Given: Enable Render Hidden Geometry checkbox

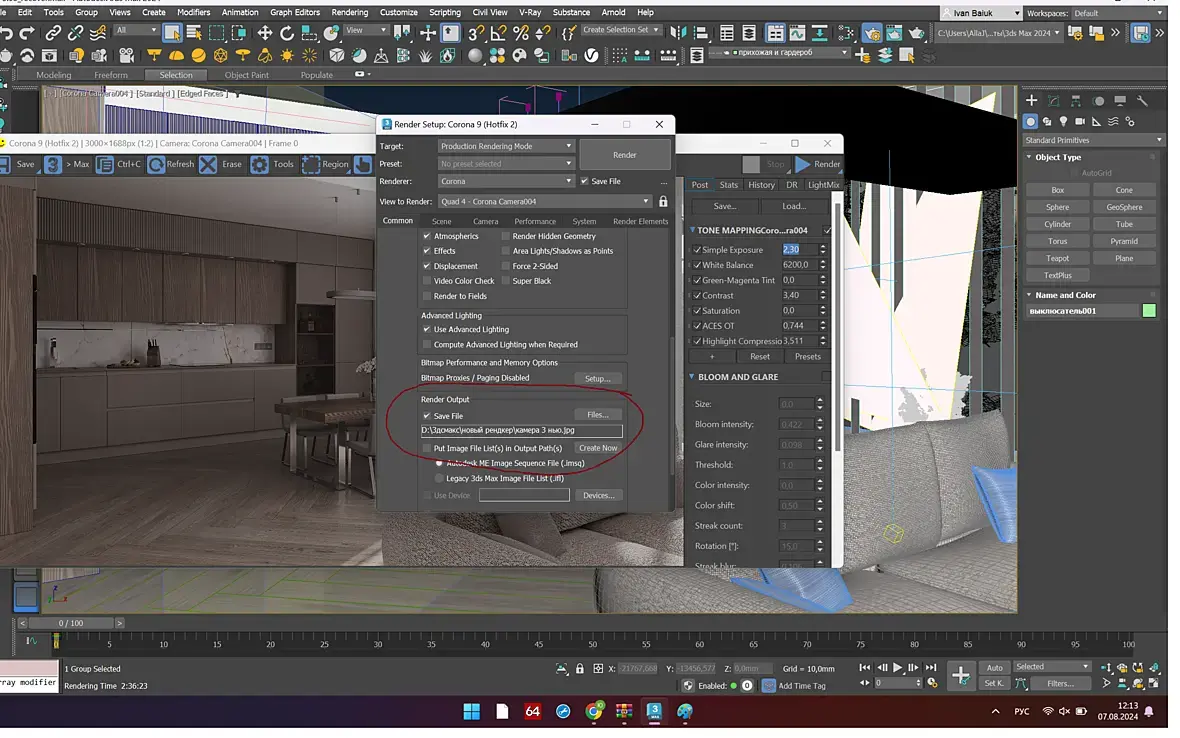Looking at the screenshot, I should point(506,236).
